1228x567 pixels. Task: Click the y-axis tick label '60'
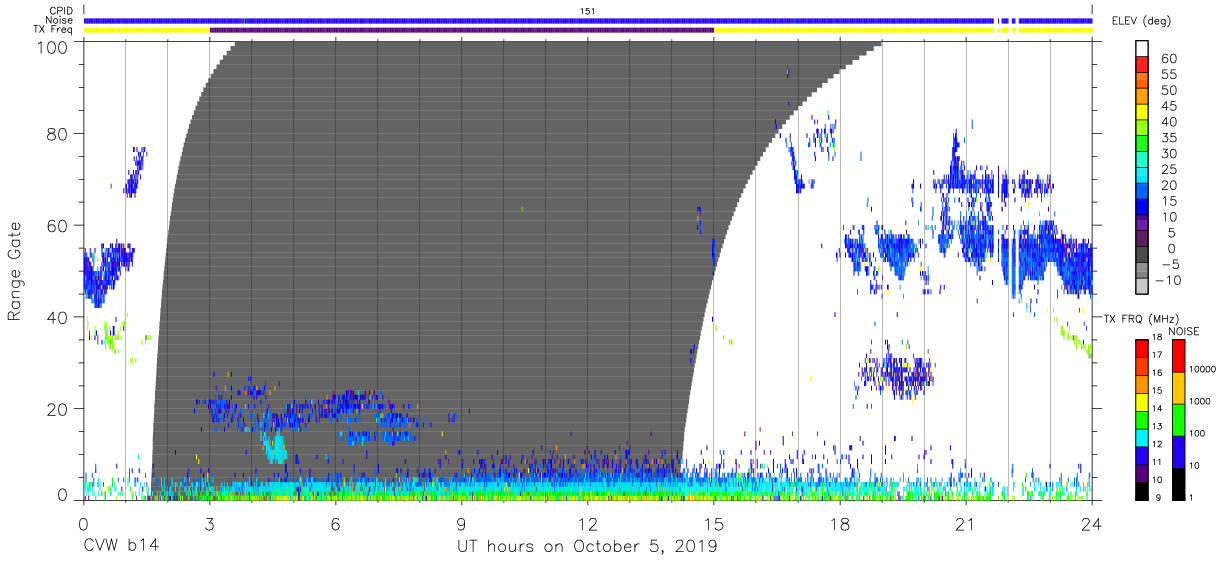point(58,225)
